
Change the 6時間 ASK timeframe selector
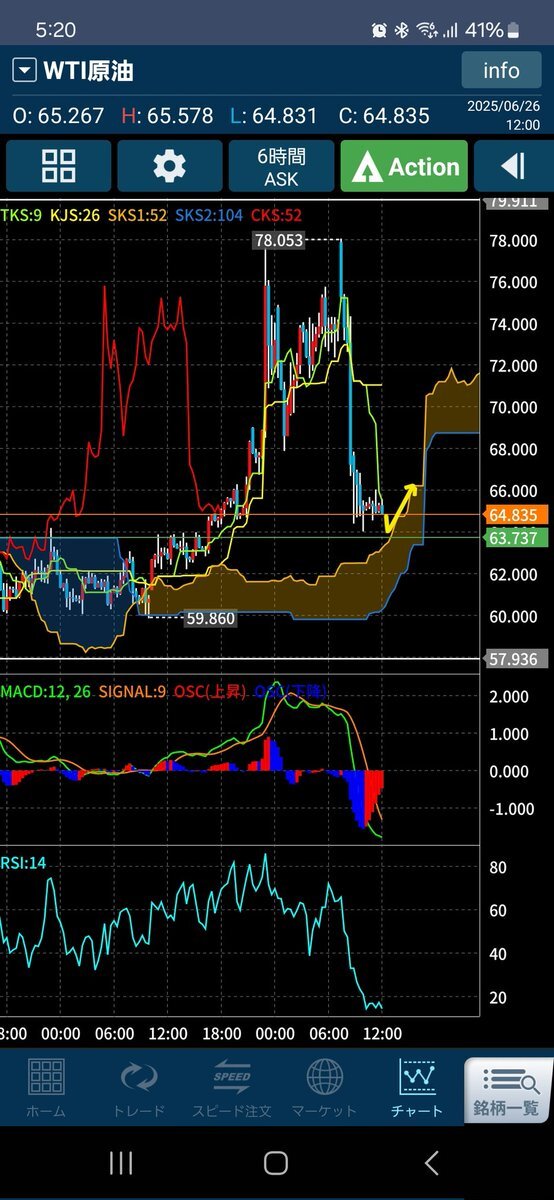[281, 166]
